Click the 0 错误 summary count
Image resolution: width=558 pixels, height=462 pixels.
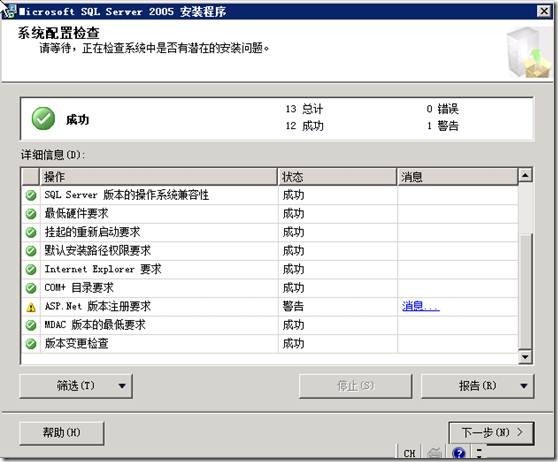pos(442,109)
